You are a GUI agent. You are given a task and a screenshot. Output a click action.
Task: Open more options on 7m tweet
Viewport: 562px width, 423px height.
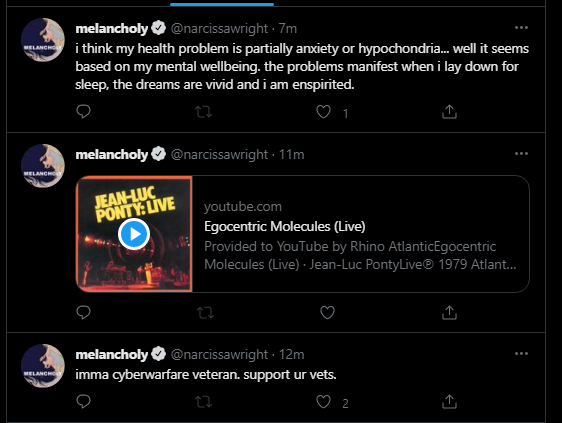pos(521,28)
